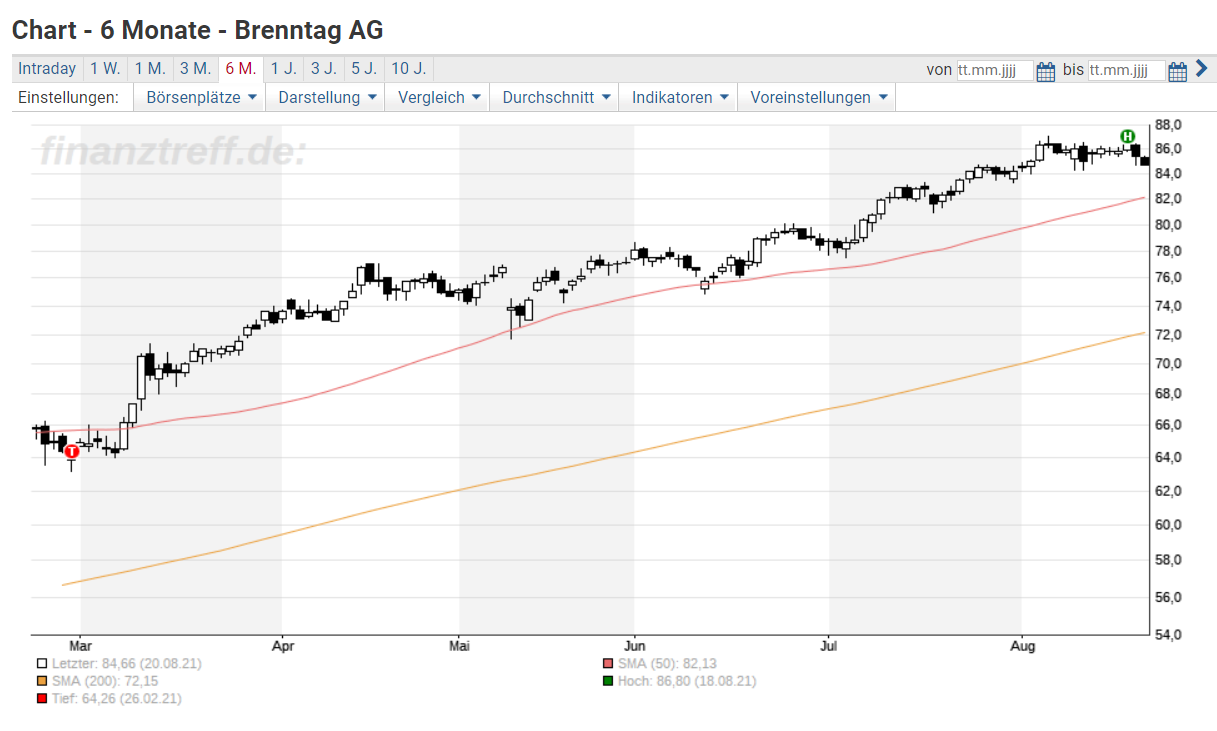Click the pink SMA (50) legend swatch
1217x731 pixels.
[x=607, y=663]
